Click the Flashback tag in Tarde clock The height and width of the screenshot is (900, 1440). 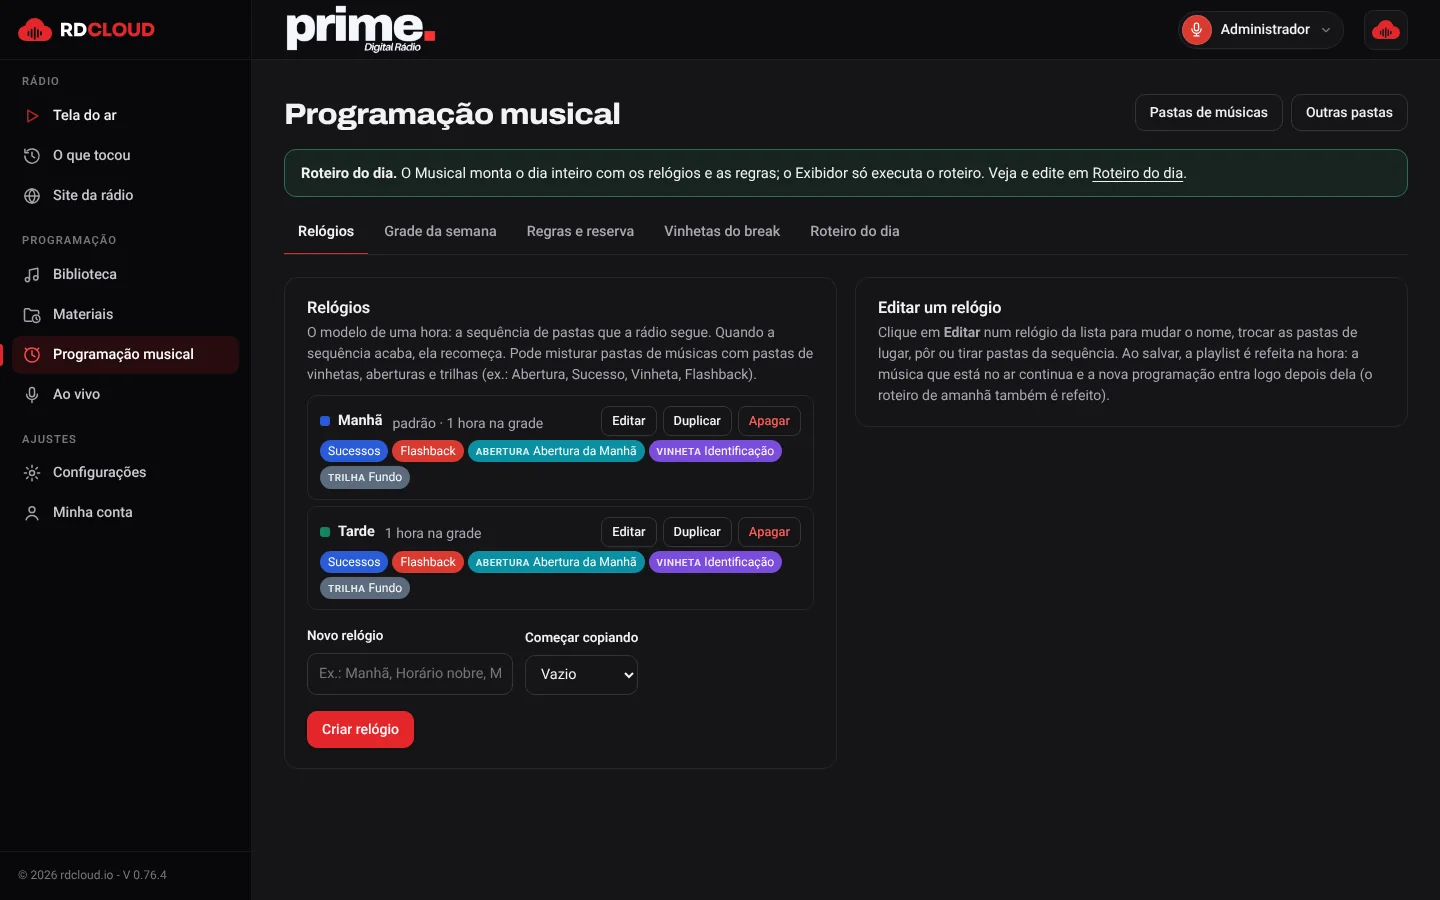(x=428, y=562)
